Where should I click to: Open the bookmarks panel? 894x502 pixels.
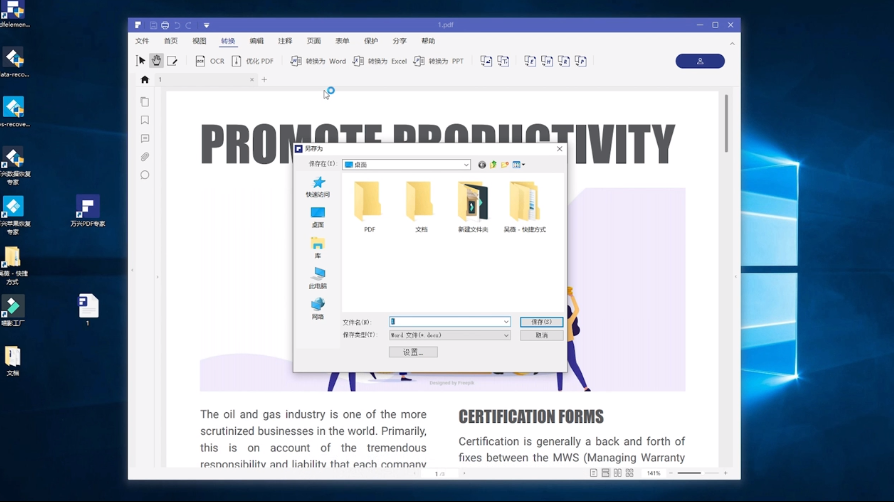[145, 120]
